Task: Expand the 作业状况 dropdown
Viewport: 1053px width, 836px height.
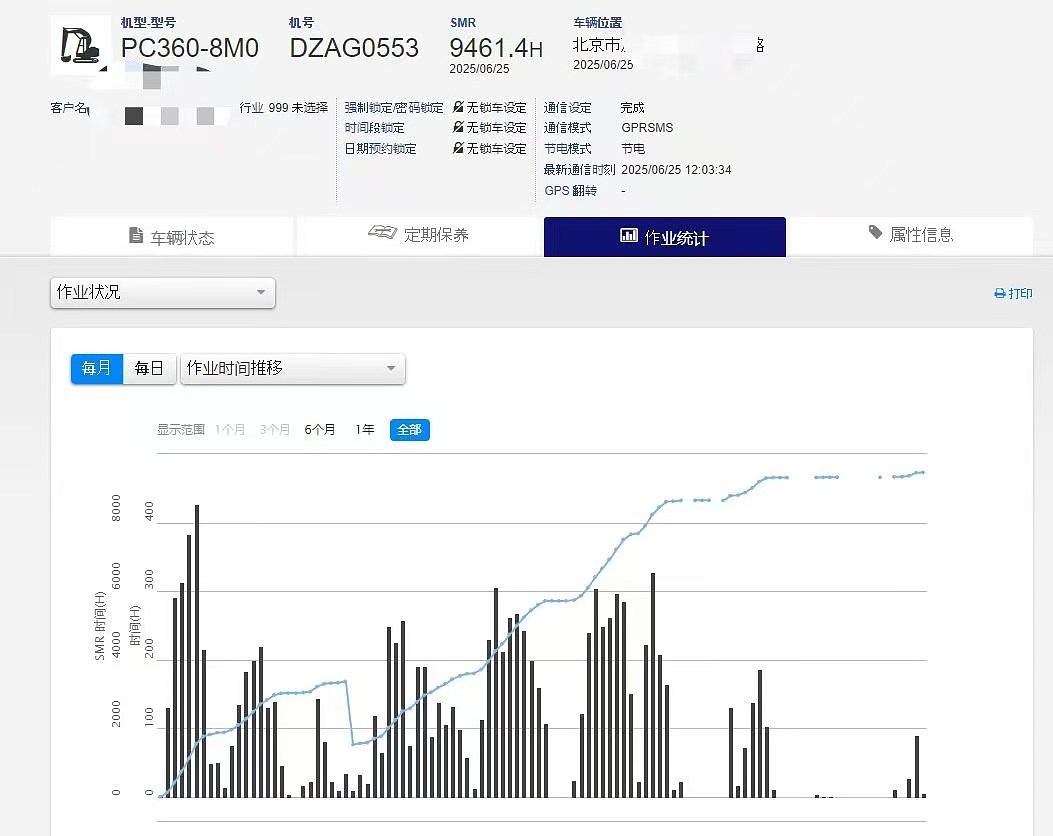Action: point(163,293)
